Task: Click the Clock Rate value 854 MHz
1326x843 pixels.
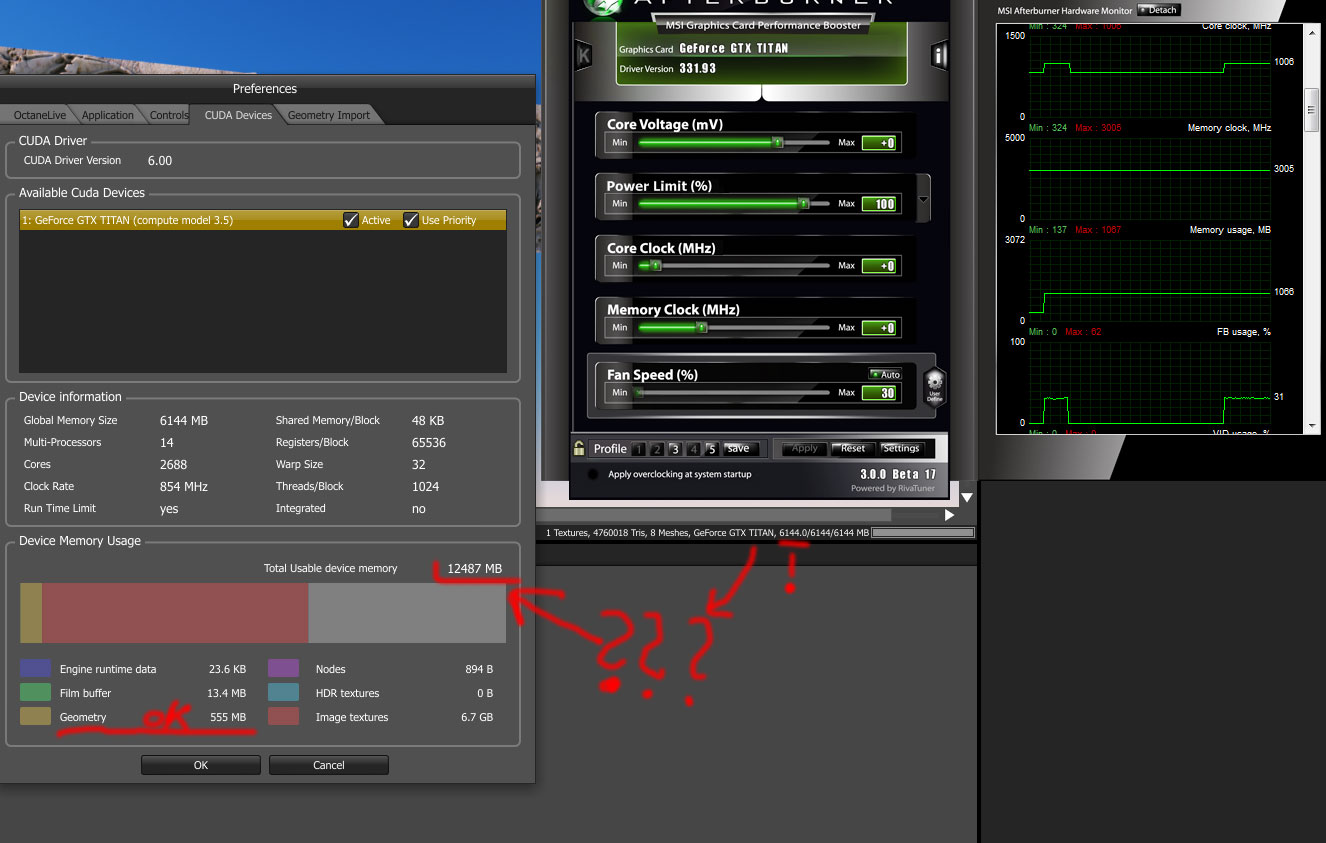Action: pyautogui.click(x=184, y=487)
